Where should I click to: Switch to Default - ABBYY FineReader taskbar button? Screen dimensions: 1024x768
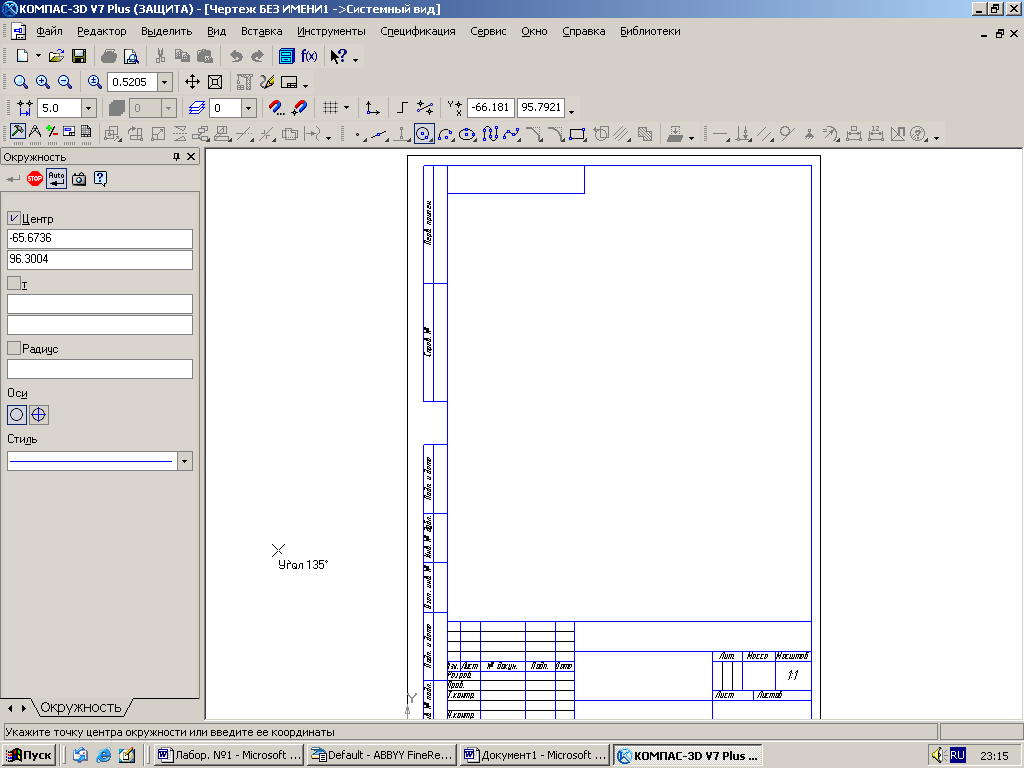click(x=382, y=756)
